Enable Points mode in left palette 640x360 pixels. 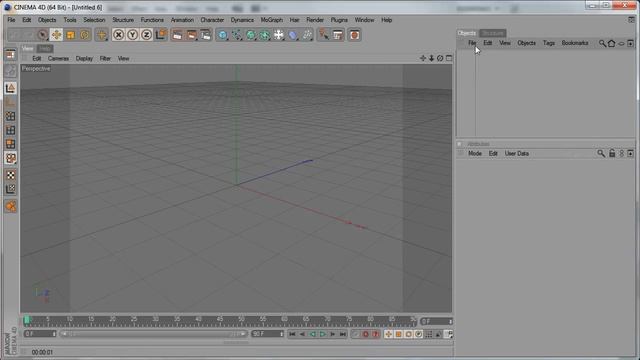[11, 116]
